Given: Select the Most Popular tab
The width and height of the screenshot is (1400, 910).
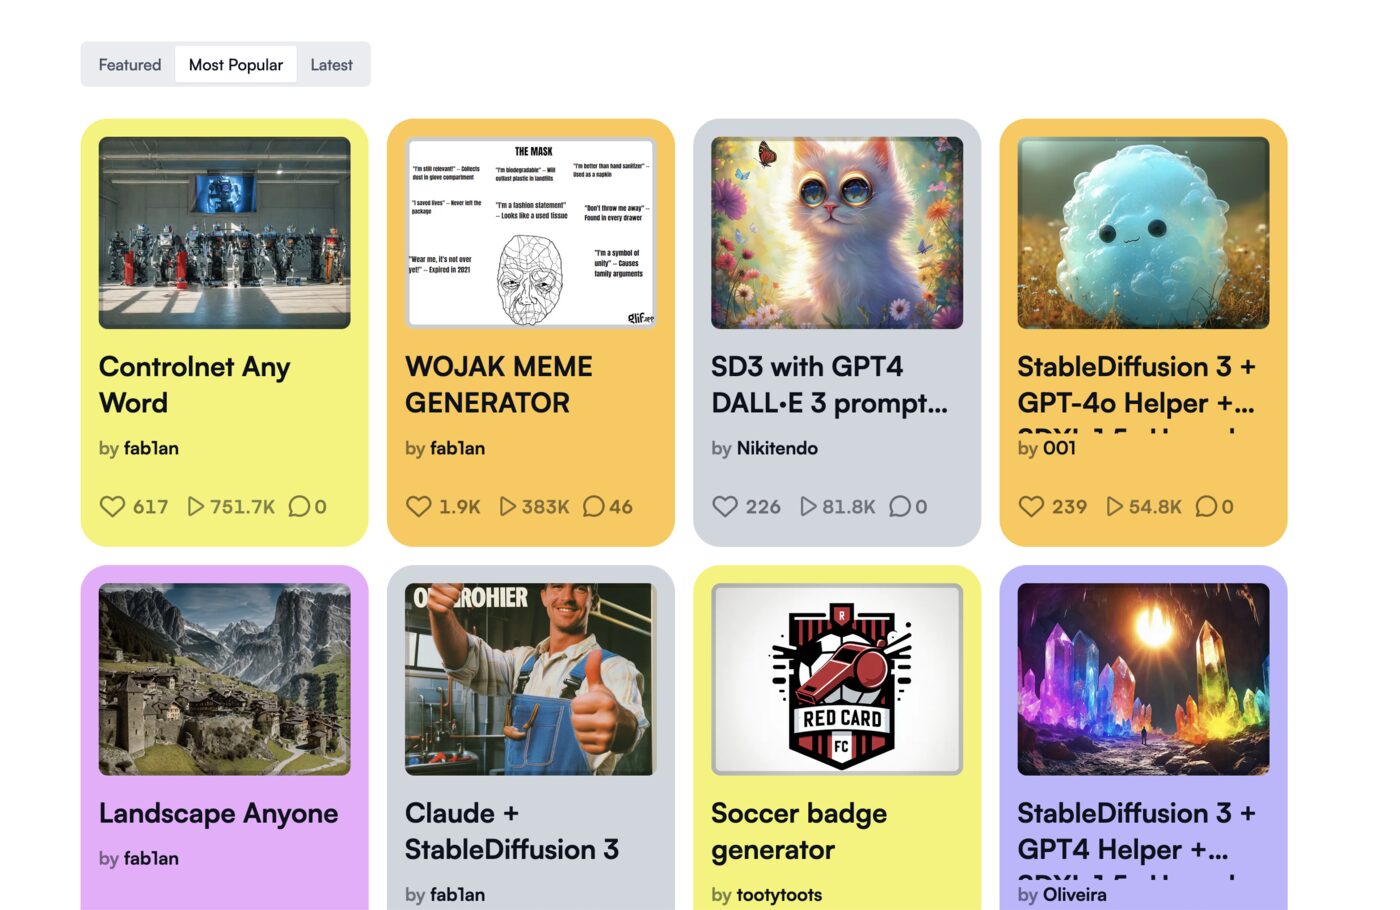Looking at the screenshot, I should [236, 65].
